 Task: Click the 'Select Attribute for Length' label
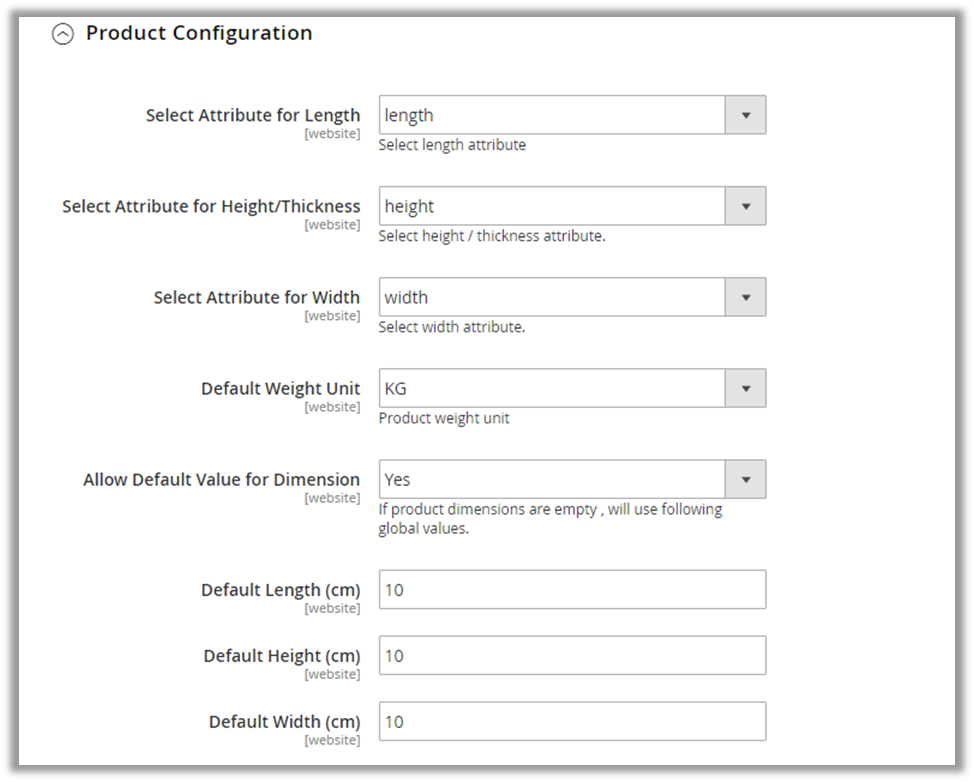[253, 115]
